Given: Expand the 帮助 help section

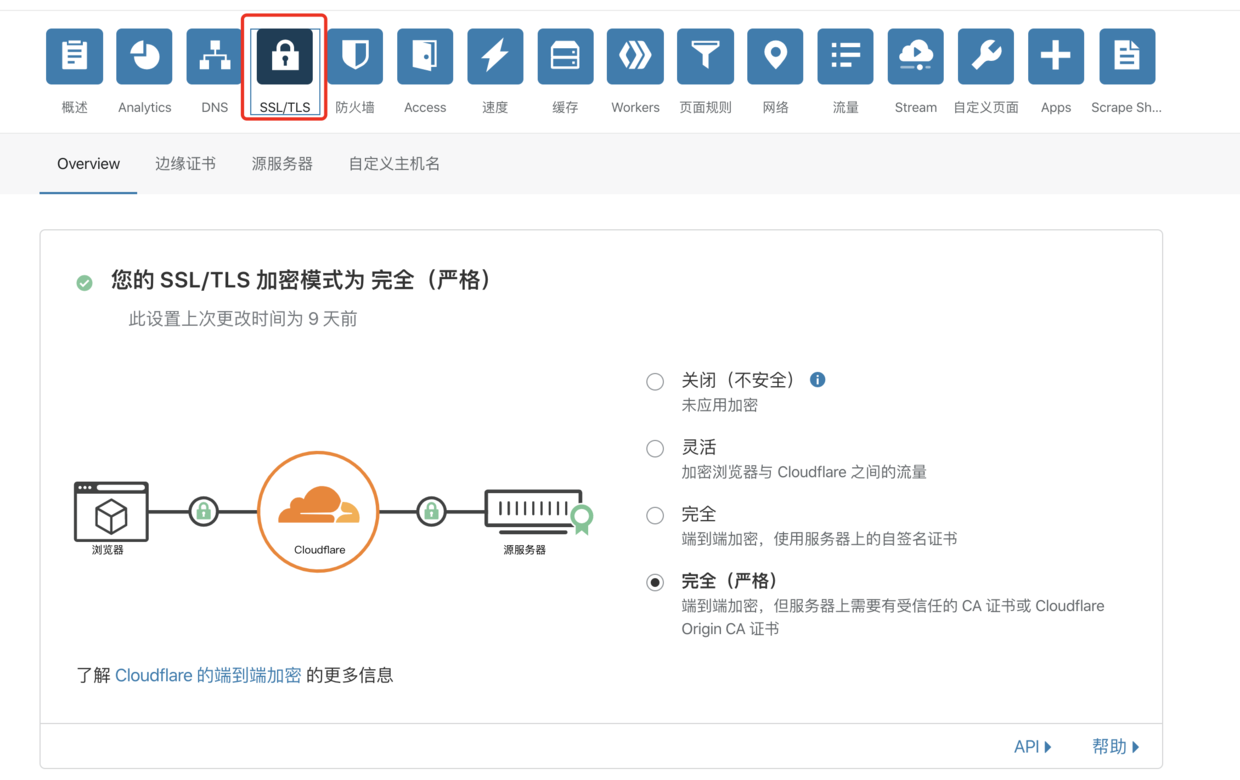Looking at the screenshot, I should click(x=1116, y=747).
